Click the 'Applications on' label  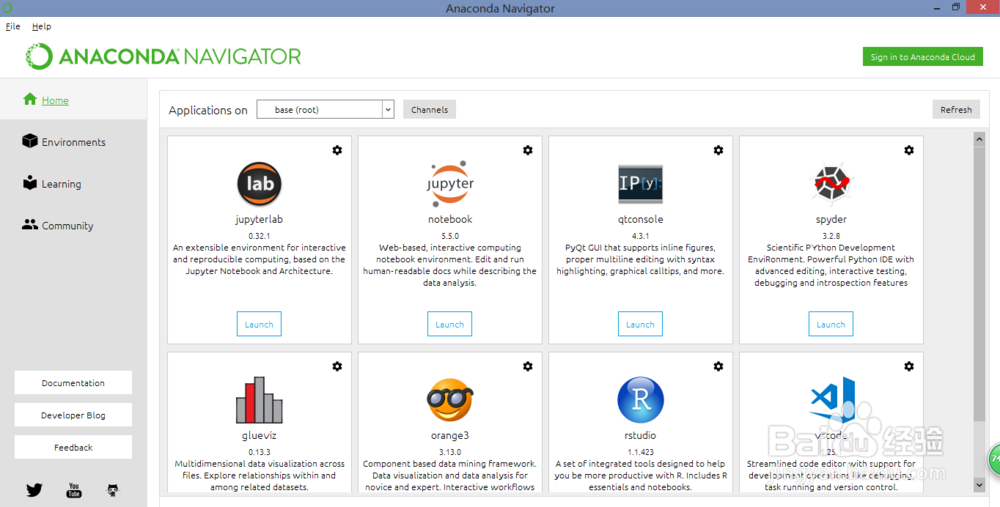pos(208,110)
